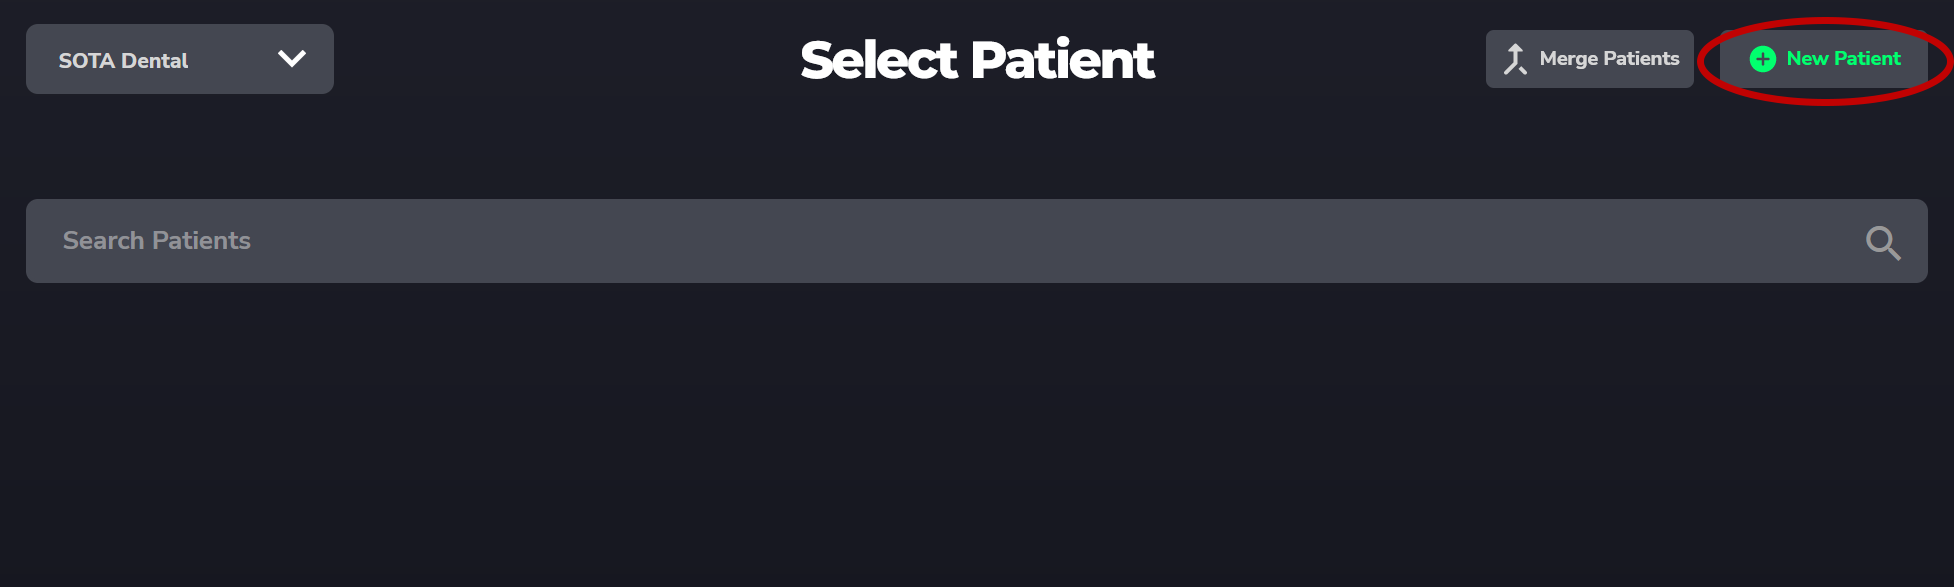Image resolution: width=1954 pixels, height=587 pixels.
Task: Click the down arrow to switch practices
Action: [x=291, y=58]
